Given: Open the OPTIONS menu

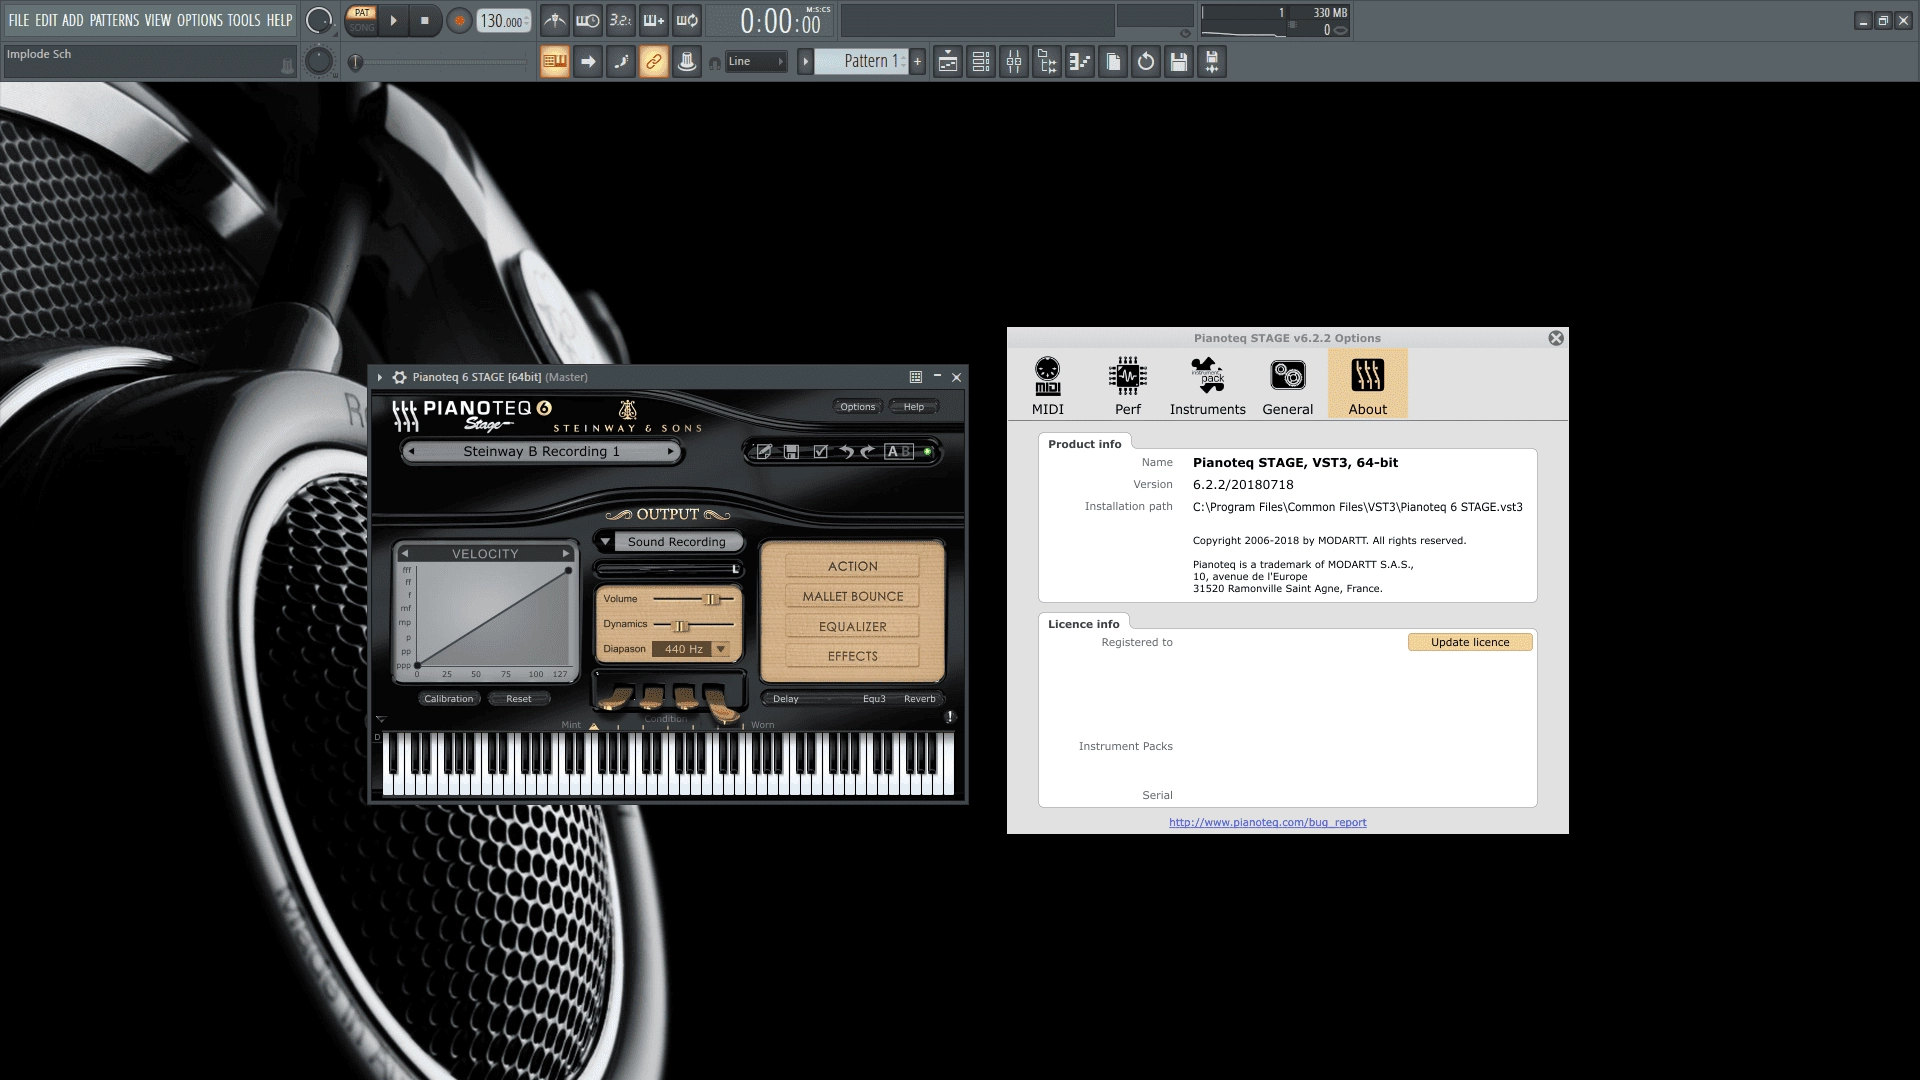Looking at the screenshot, I should (x=200, y=20).
